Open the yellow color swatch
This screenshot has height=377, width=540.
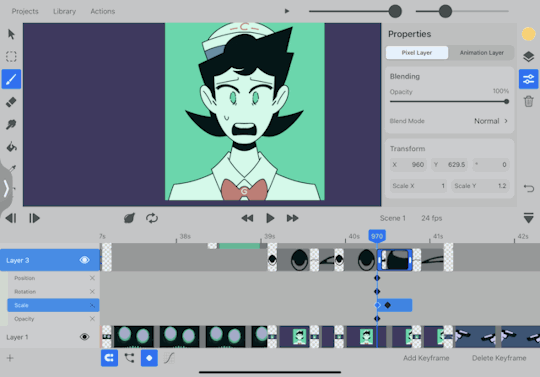click(x=528, y=34)
